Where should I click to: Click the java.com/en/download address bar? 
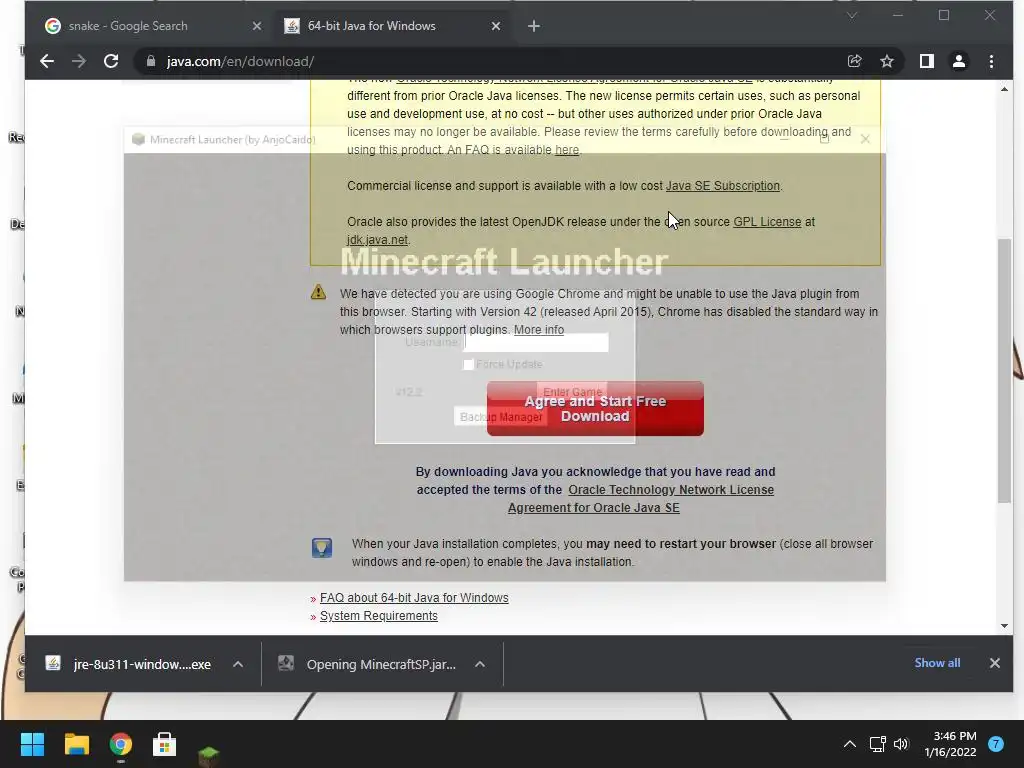coord(490,61)
